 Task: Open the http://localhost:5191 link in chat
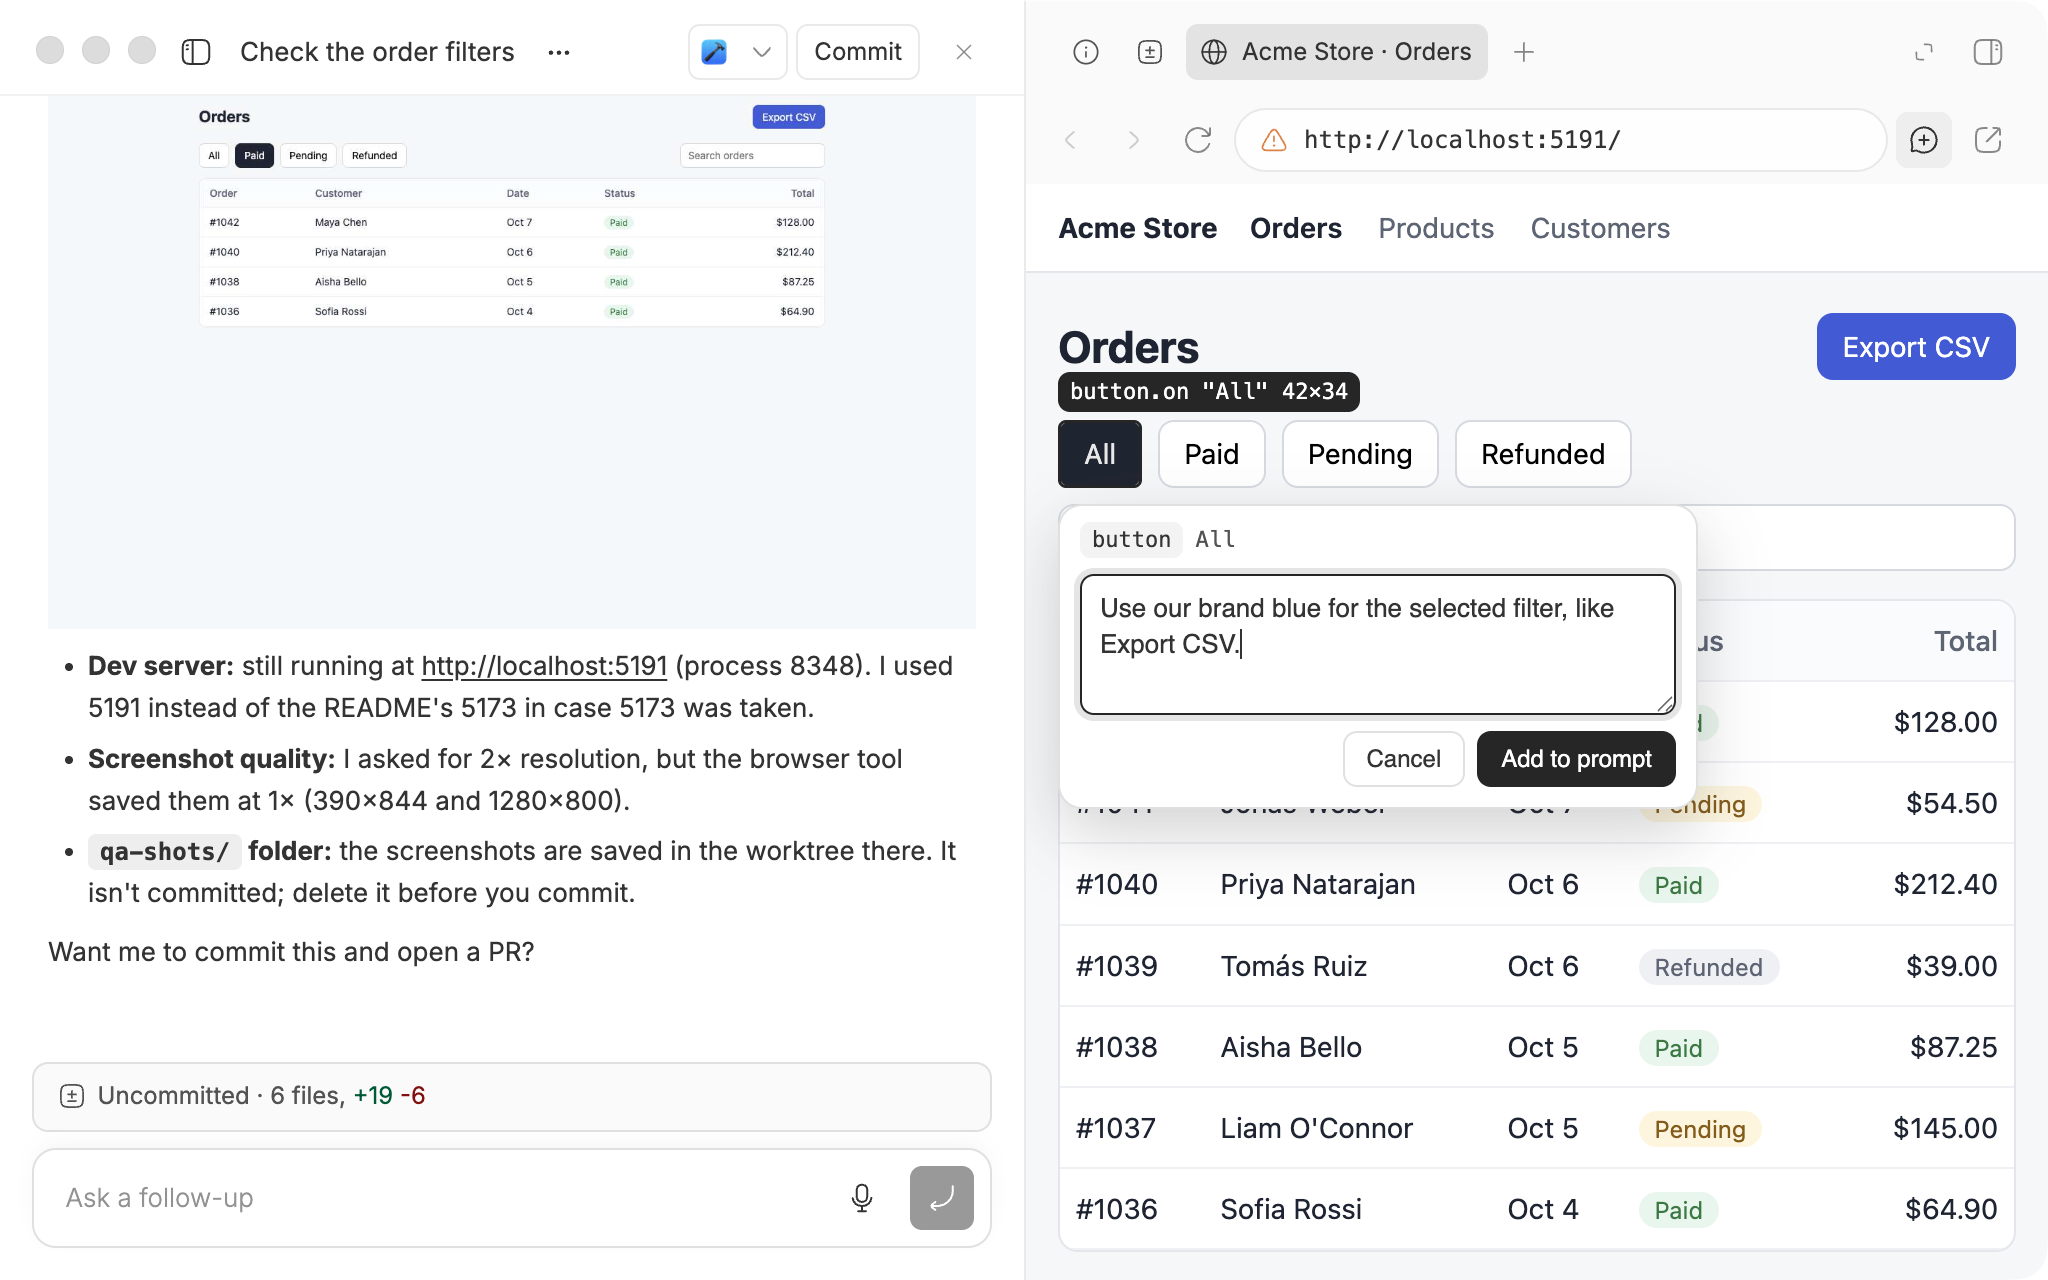544,666
